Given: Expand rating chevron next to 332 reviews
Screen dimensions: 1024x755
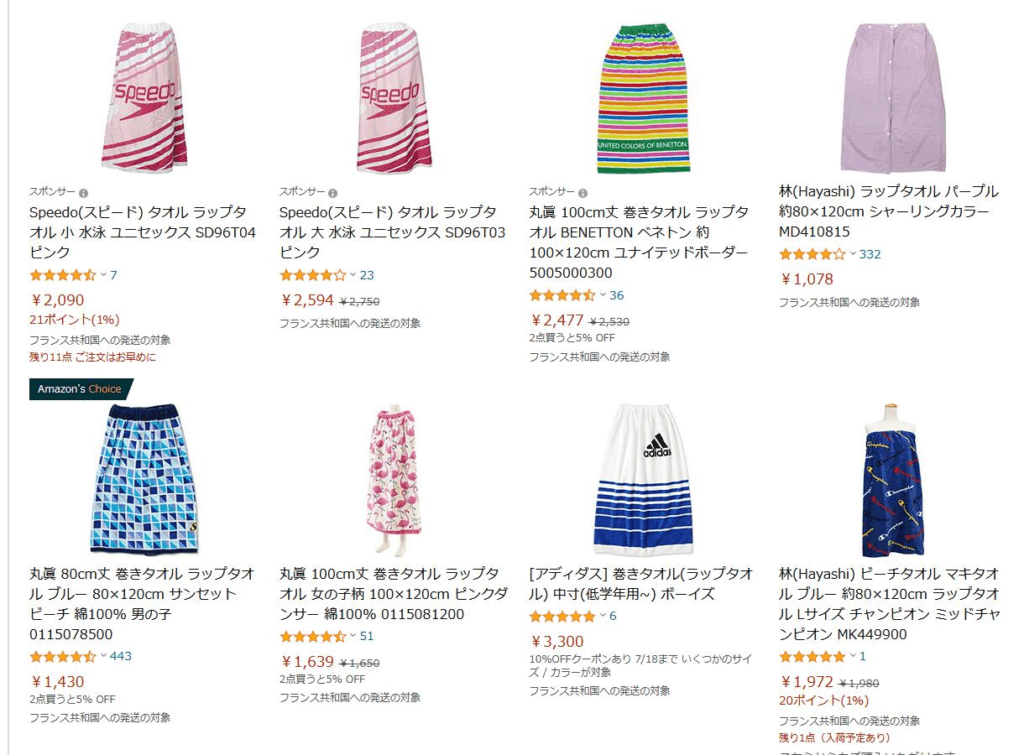Looking at the screenshot, I should [x=853, y=254].
